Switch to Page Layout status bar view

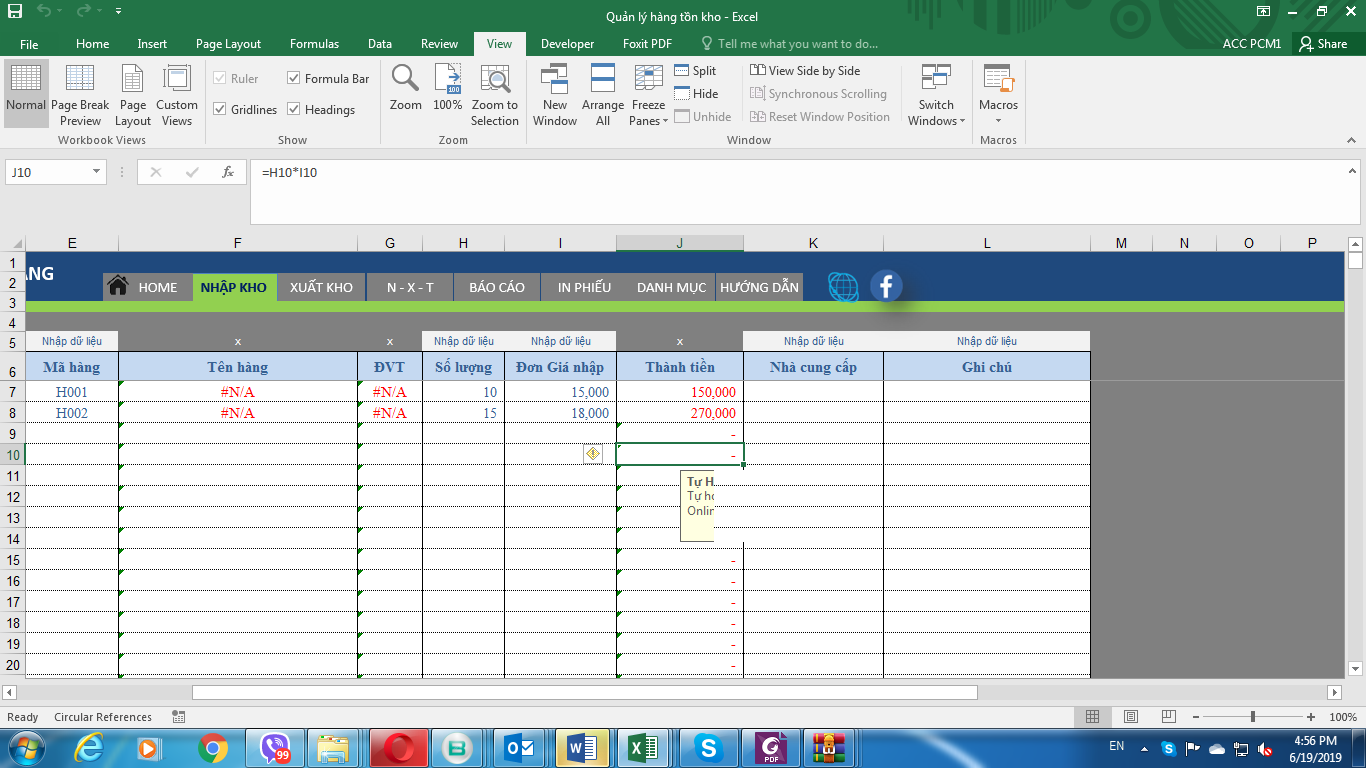[1130, 717]
